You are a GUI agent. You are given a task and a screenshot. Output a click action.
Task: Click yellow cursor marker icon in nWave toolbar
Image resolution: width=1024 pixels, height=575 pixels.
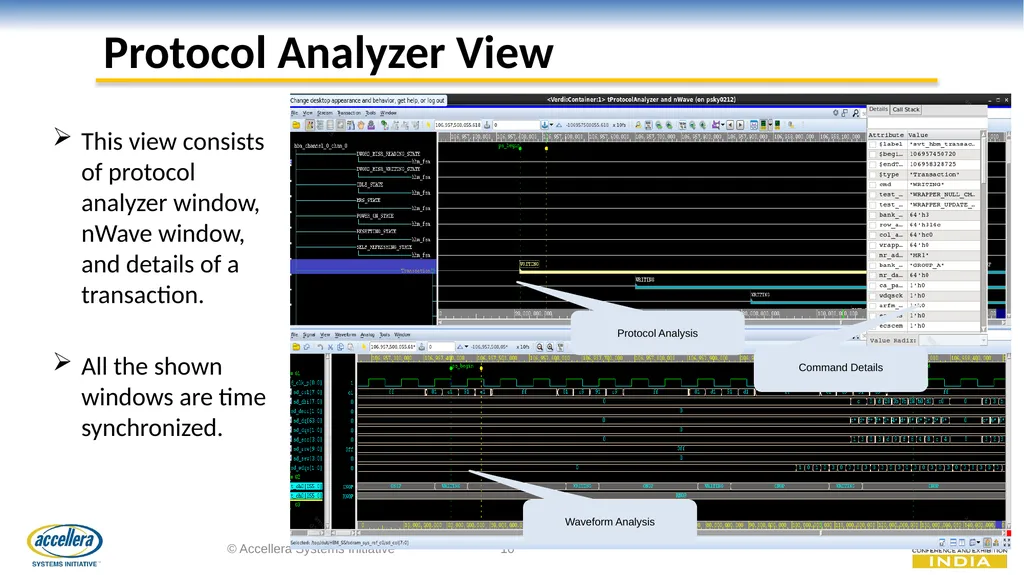click(x=364, y=347)
